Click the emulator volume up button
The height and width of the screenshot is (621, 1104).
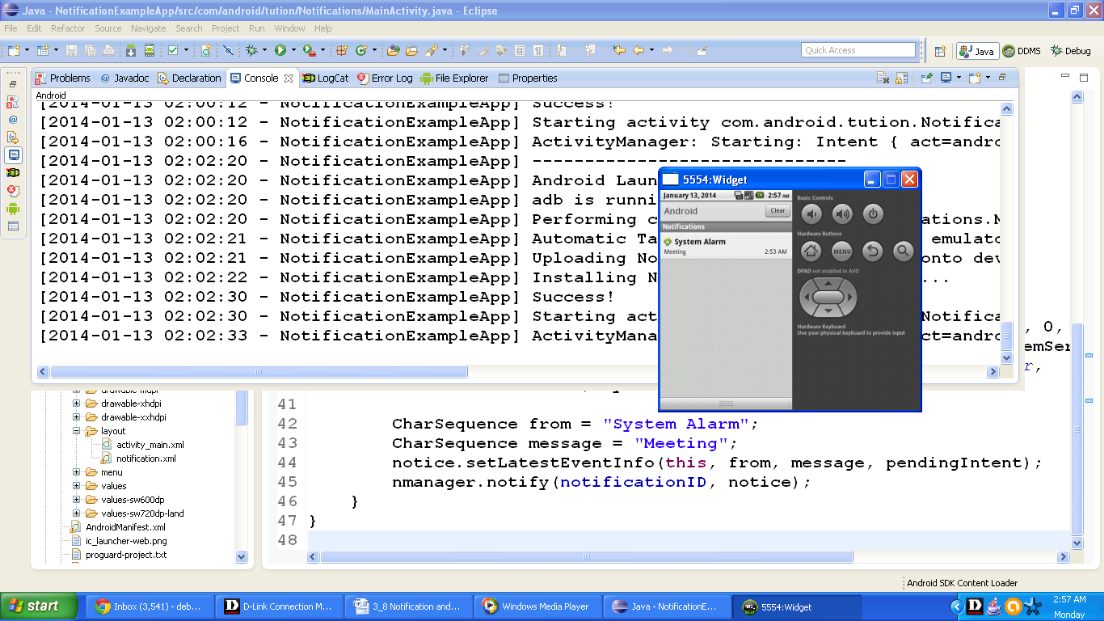click(x=842, y=214)
